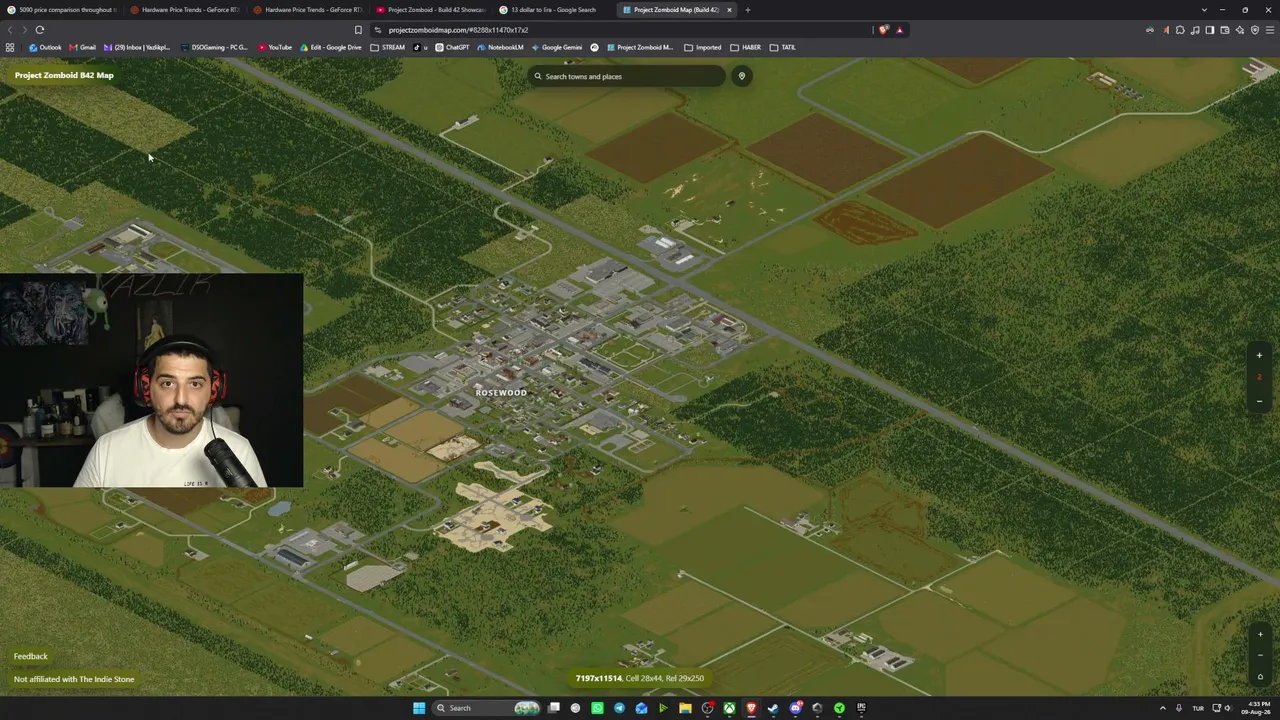Switch to Project Zomboid Build 42 Showcase tab
This screenshot has height=720, width=1280.
[x=430, y=10]
